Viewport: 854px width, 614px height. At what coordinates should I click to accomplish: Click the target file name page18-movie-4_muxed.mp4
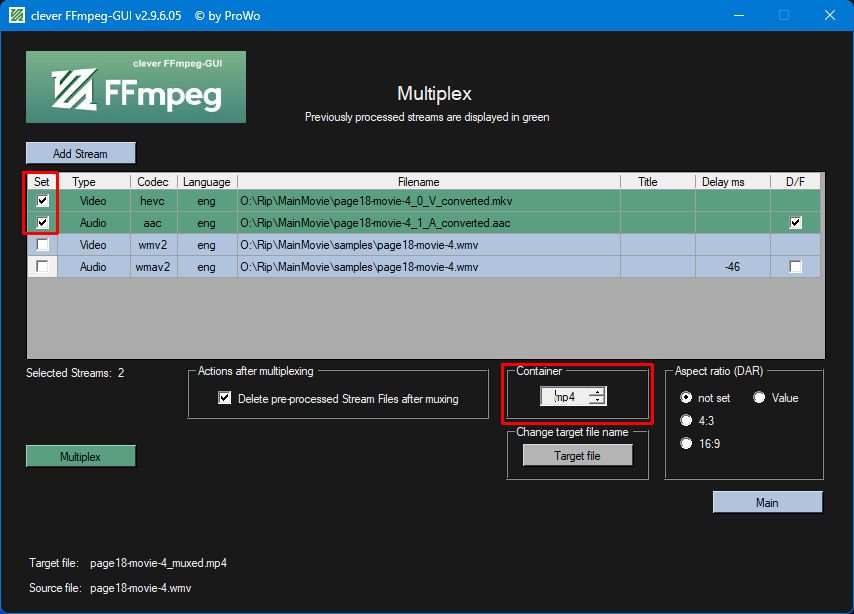[158, 563]
